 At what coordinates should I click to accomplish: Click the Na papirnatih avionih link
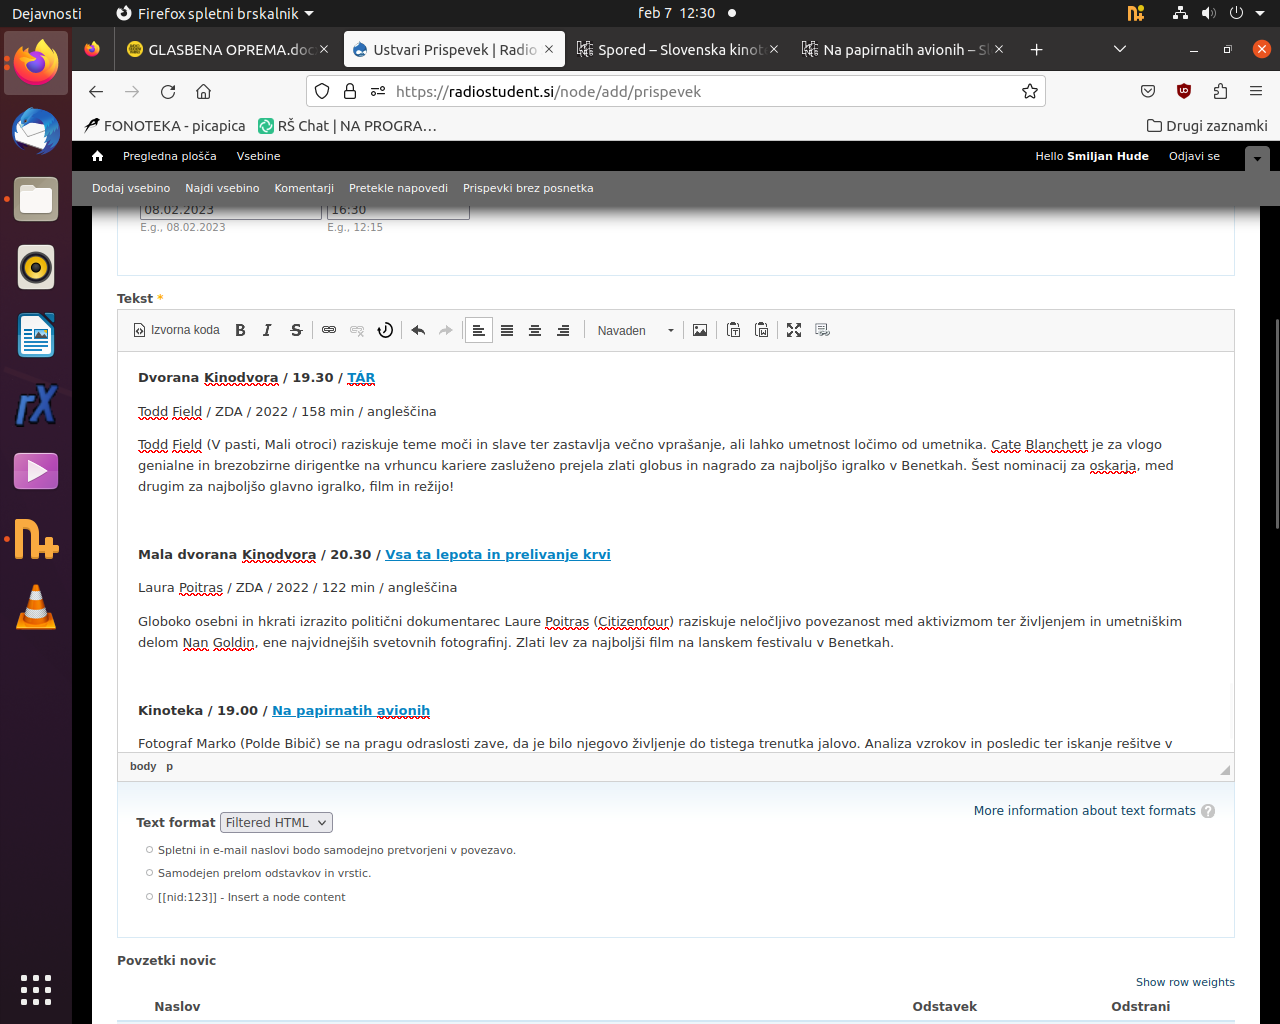[351, 711]
